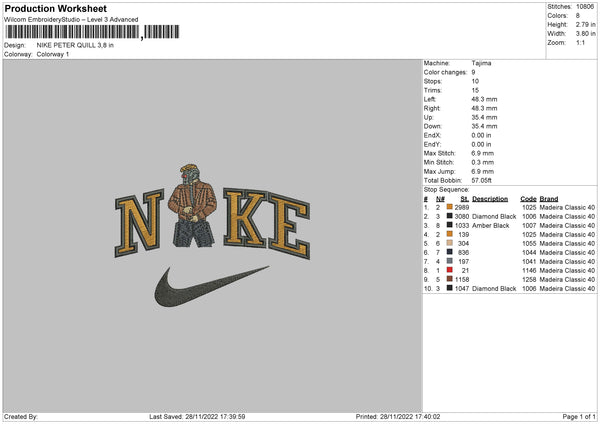Click the swoosh in the design preview
The height and width of the screenshot is (424, 600).
click(x=211, y=286)
